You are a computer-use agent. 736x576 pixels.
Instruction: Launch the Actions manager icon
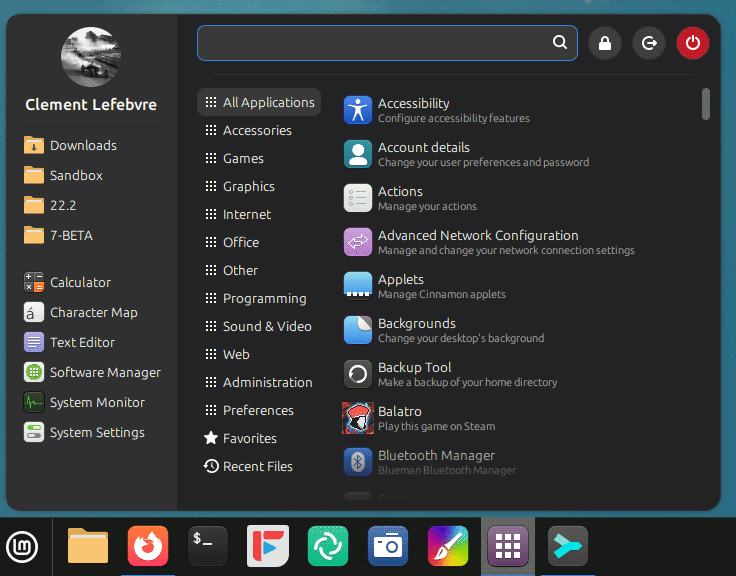point(358,198)
